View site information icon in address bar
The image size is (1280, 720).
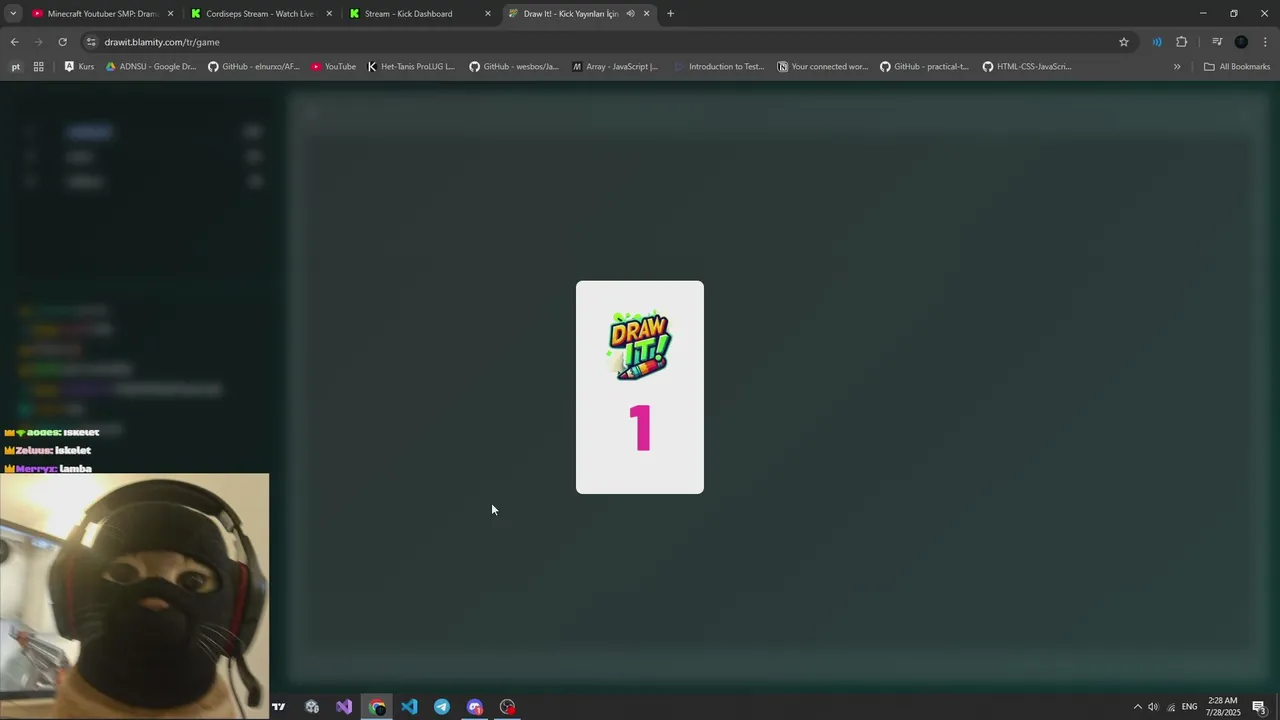[x=91, y=42]
